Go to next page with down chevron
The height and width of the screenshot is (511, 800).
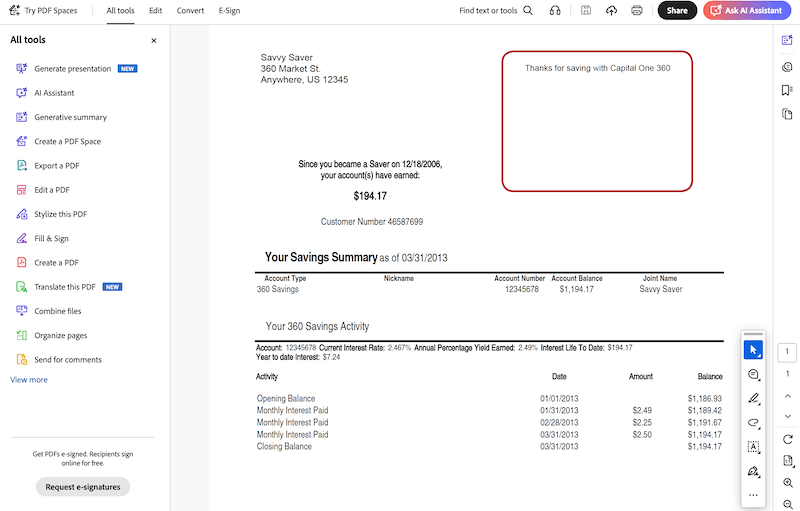click(x=787, y=416)
